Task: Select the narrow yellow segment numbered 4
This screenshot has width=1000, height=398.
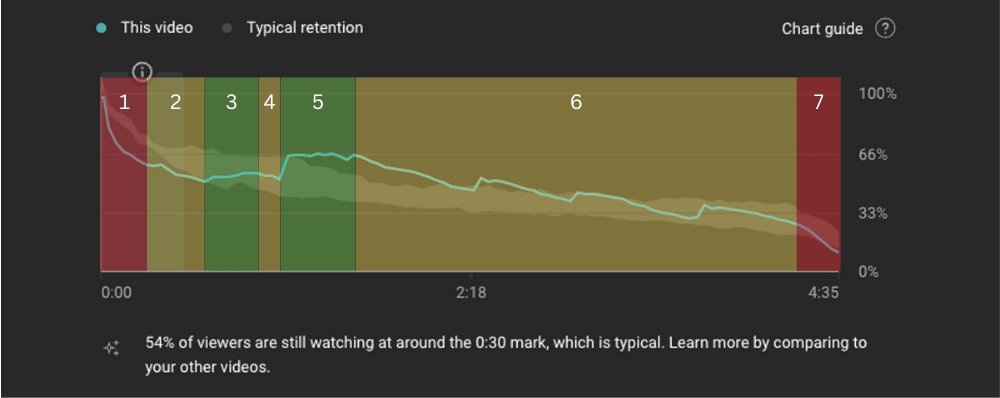Action: [x=269, y=174]
